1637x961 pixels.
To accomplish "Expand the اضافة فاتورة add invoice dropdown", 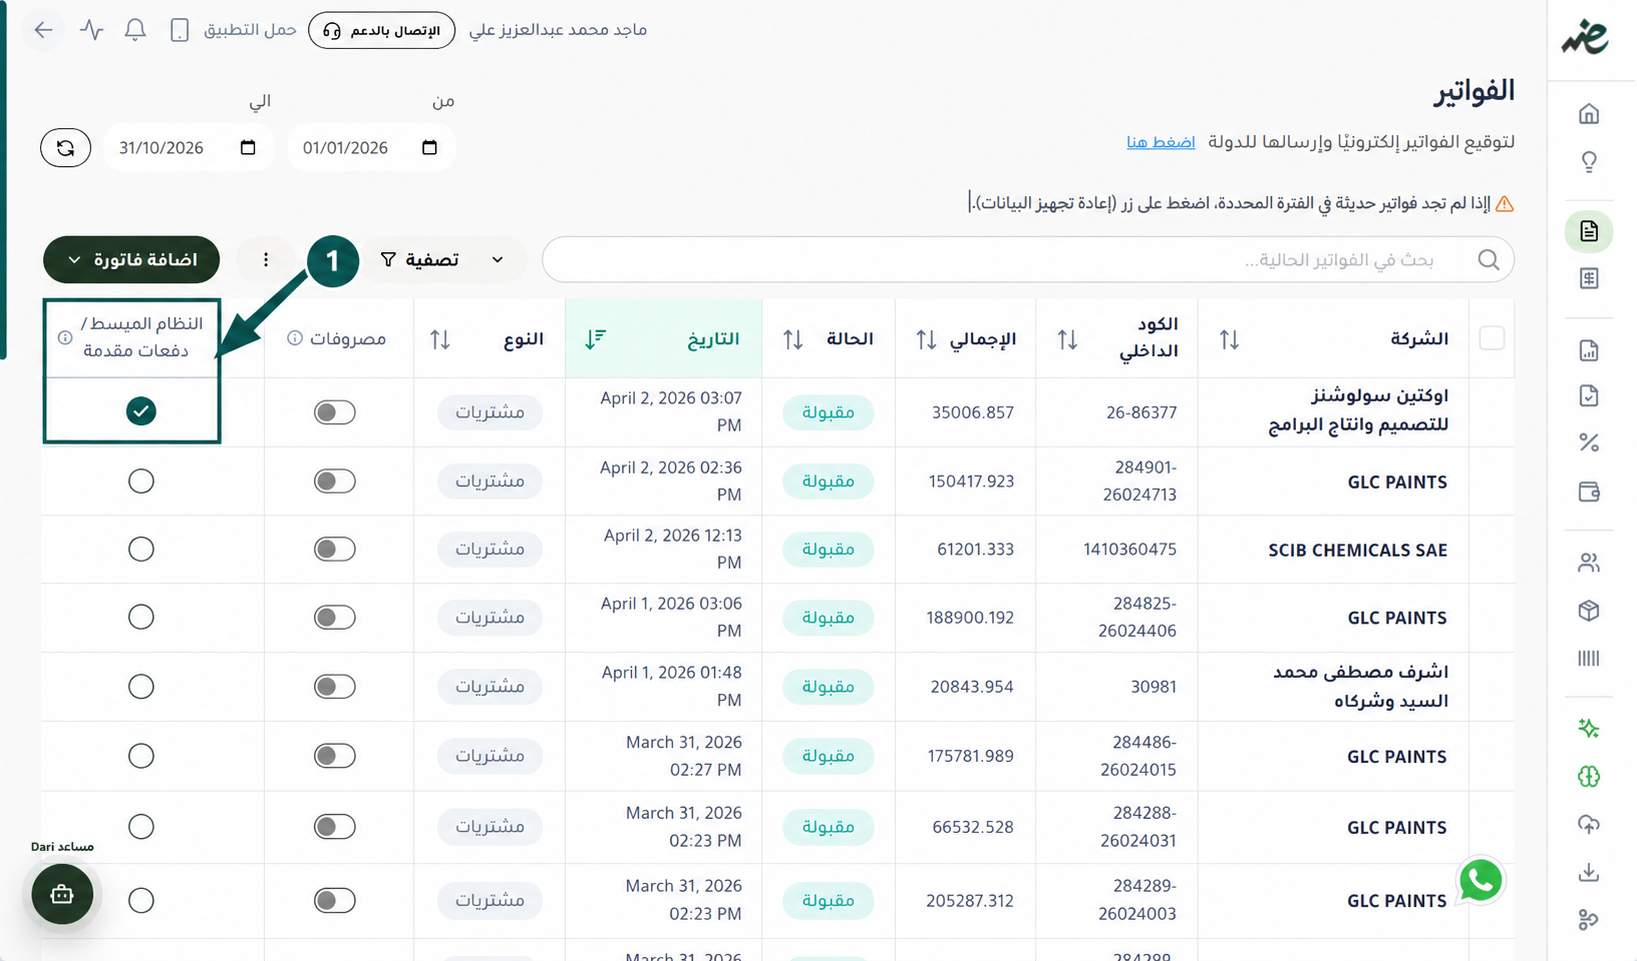I will point(131,260).
